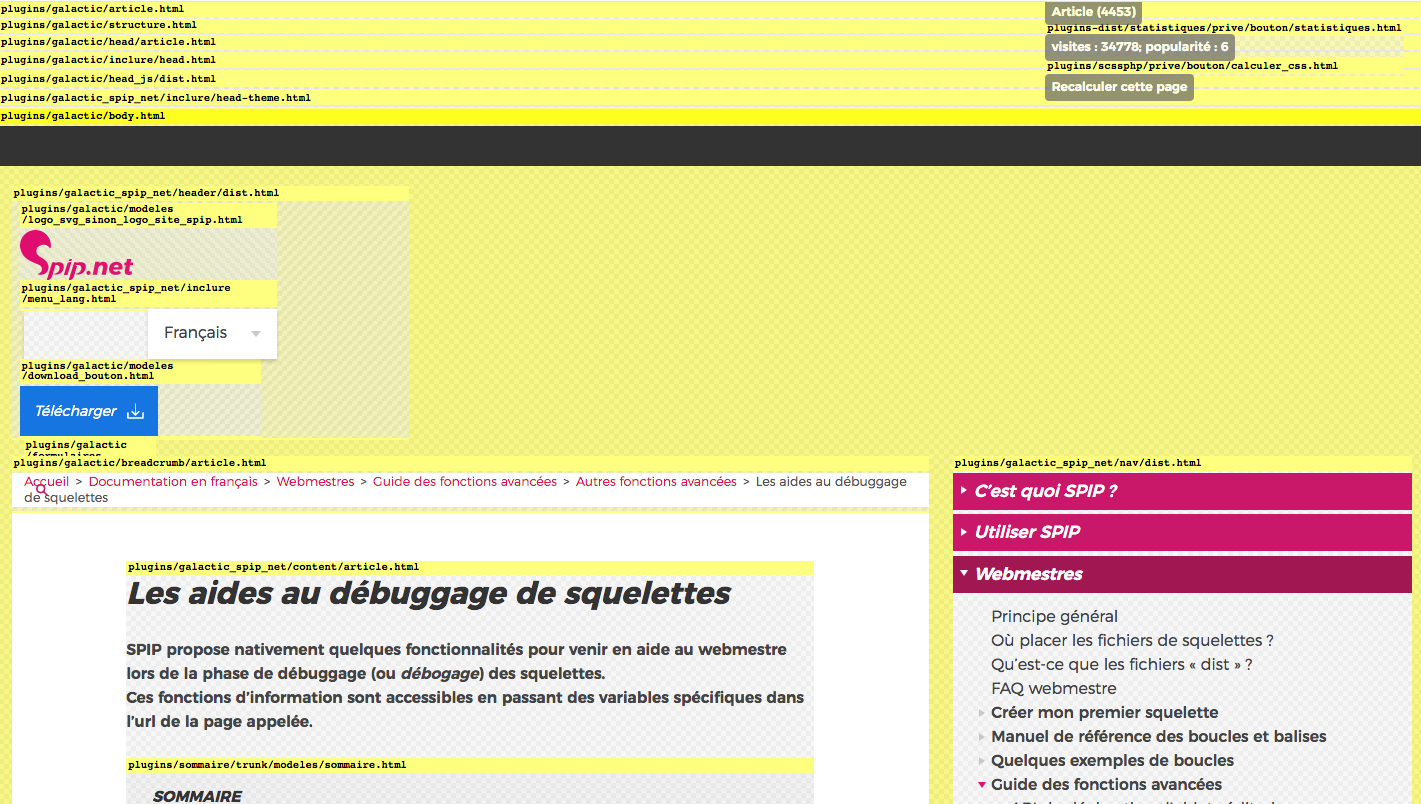Expand the "Utiliser SPIP" navigation section
Screen dimensions: 1421x804
[1027, 532]
